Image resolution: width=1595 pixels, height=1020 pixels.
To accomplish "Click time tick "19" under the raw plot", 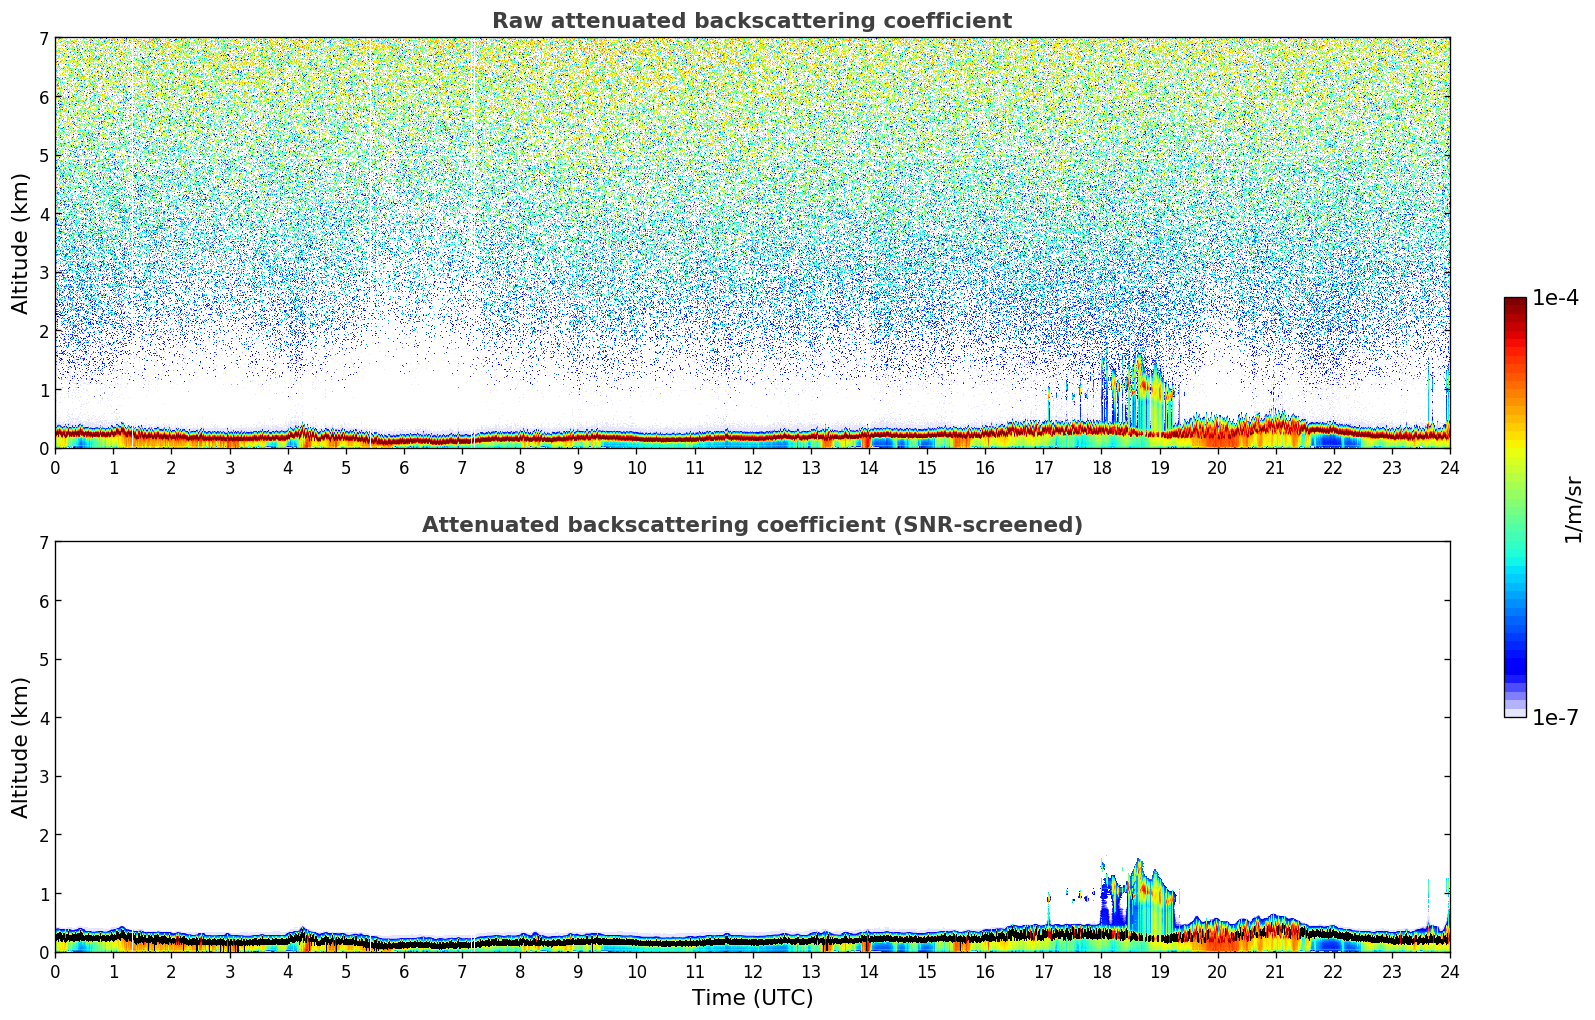I will click(x=1159, y=467).
